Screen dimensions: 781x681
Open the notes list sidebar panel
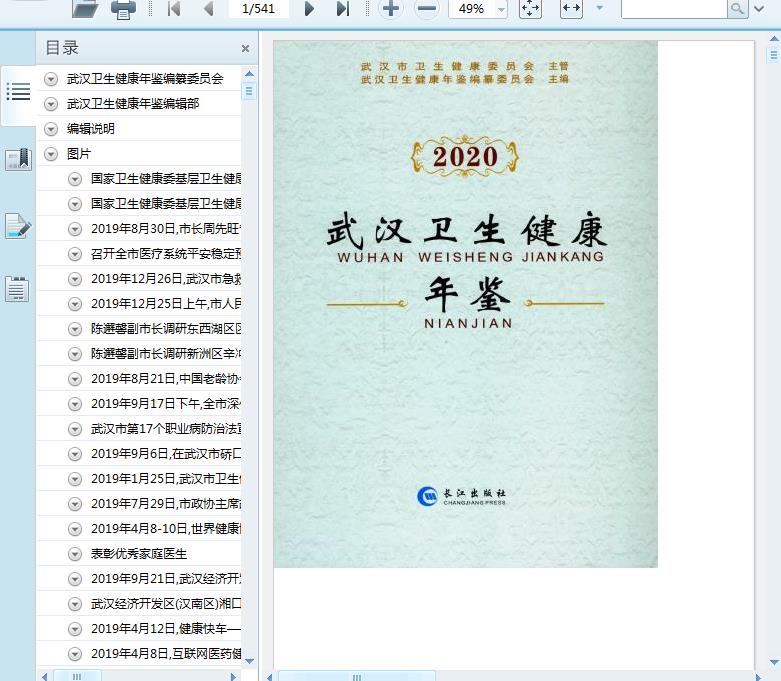pos(17,289)
